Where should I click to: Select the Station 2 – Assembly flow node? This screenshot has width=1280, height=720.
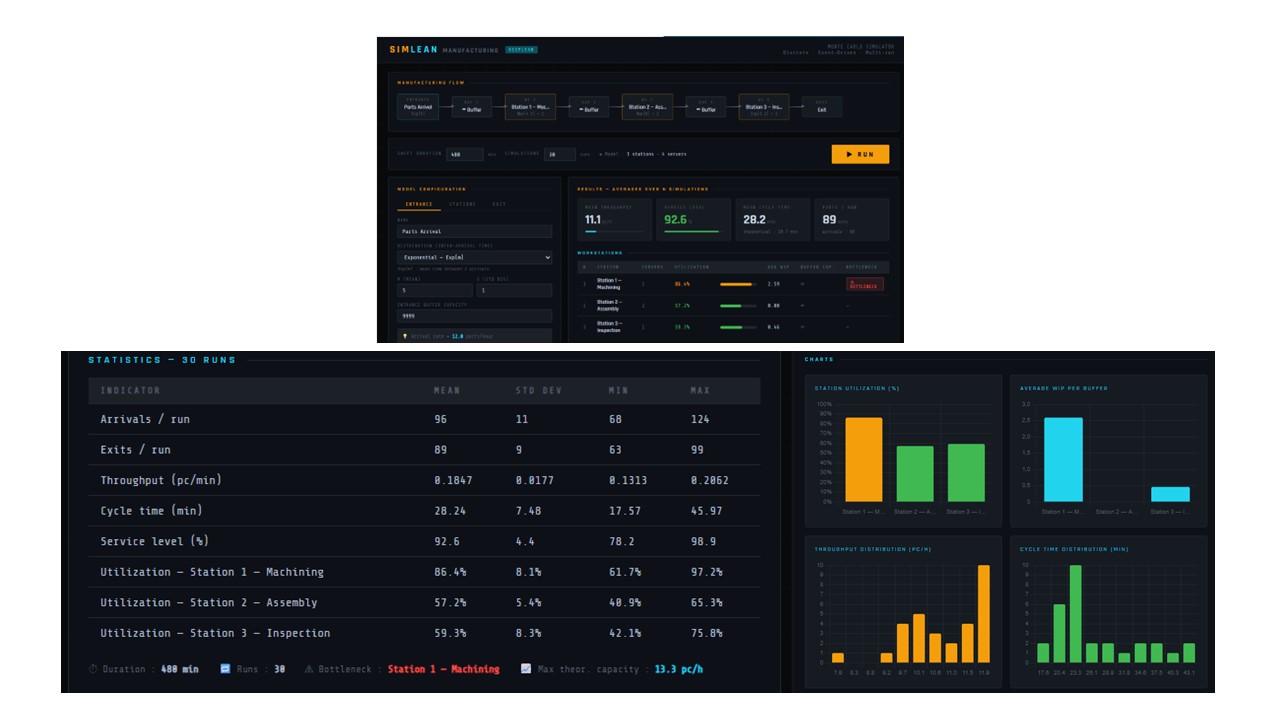click(649, 105)
